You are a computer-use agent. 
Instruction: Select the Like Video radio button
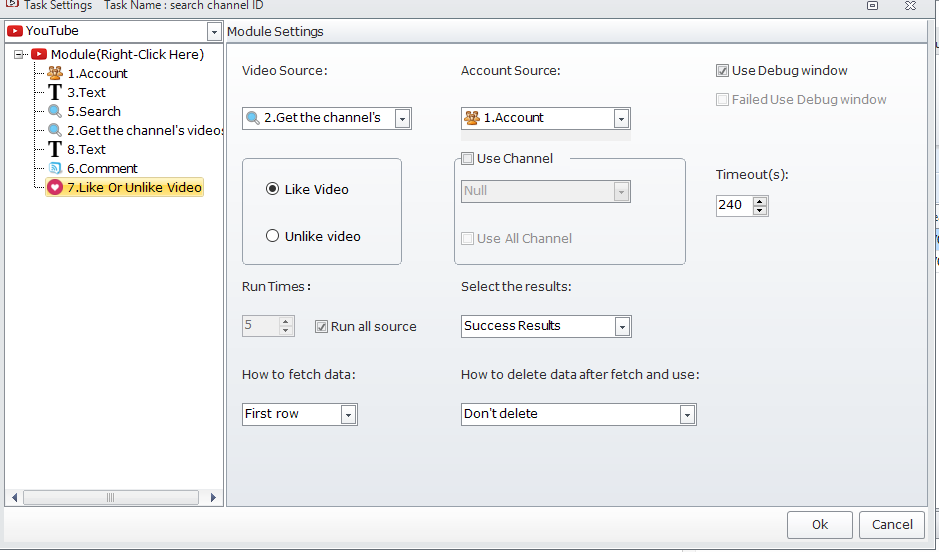tap(272, 189)
